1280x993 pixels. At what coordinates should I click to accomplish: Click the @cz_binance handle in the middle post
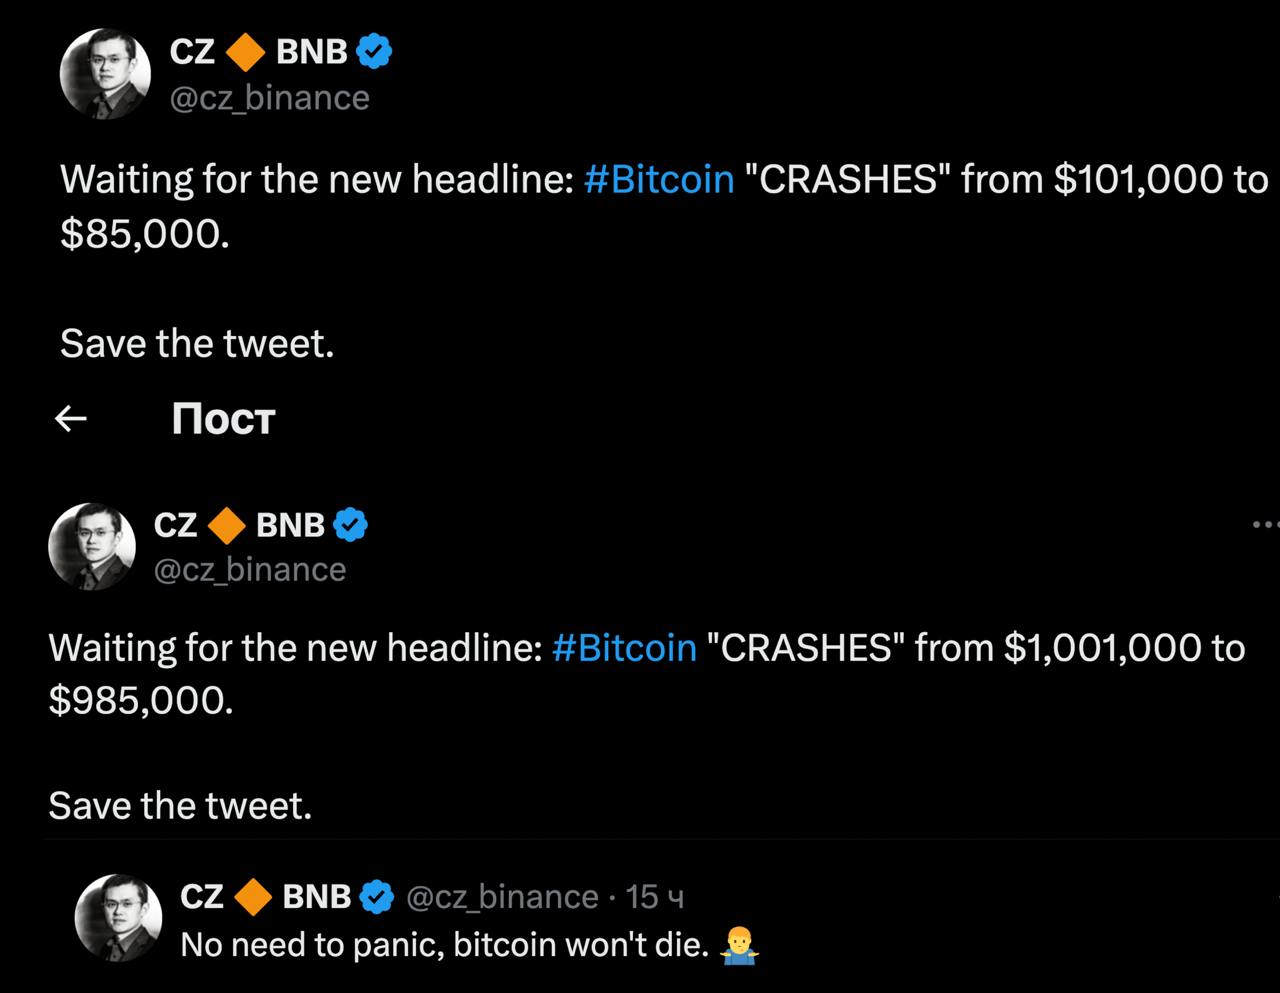click(x=250, y=570)
